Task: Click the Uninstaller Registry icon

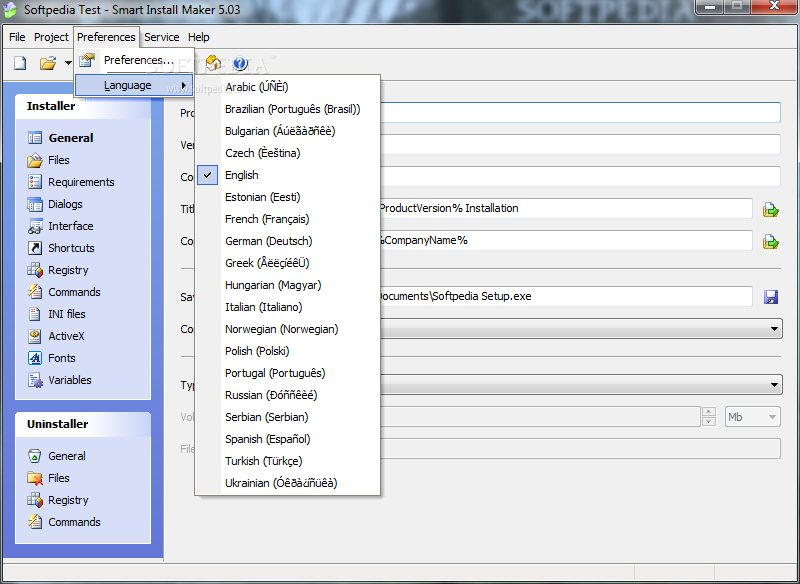Action: coord(35,500)
